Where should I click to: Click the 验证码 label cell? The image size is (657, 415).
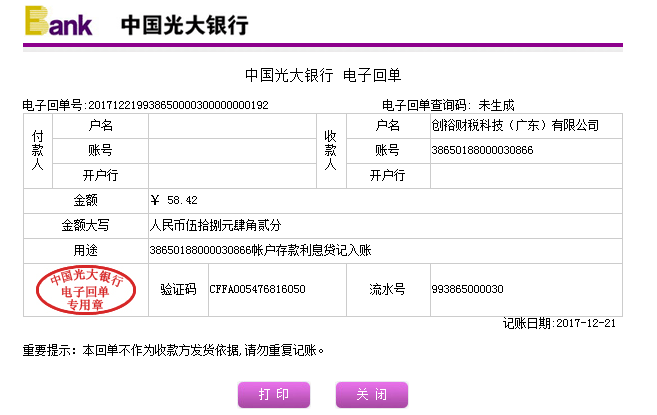pos(178,290)
